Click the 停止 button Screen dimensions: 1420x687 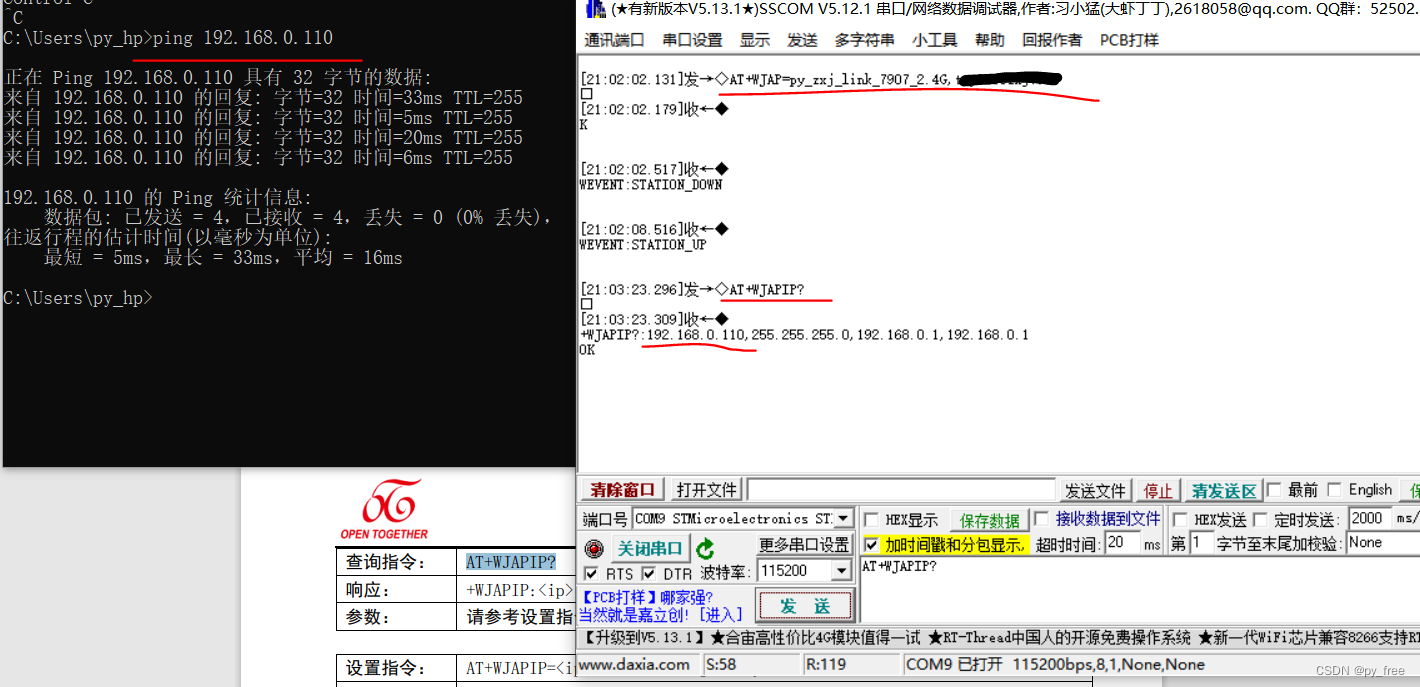click(x=1158, y=491)
